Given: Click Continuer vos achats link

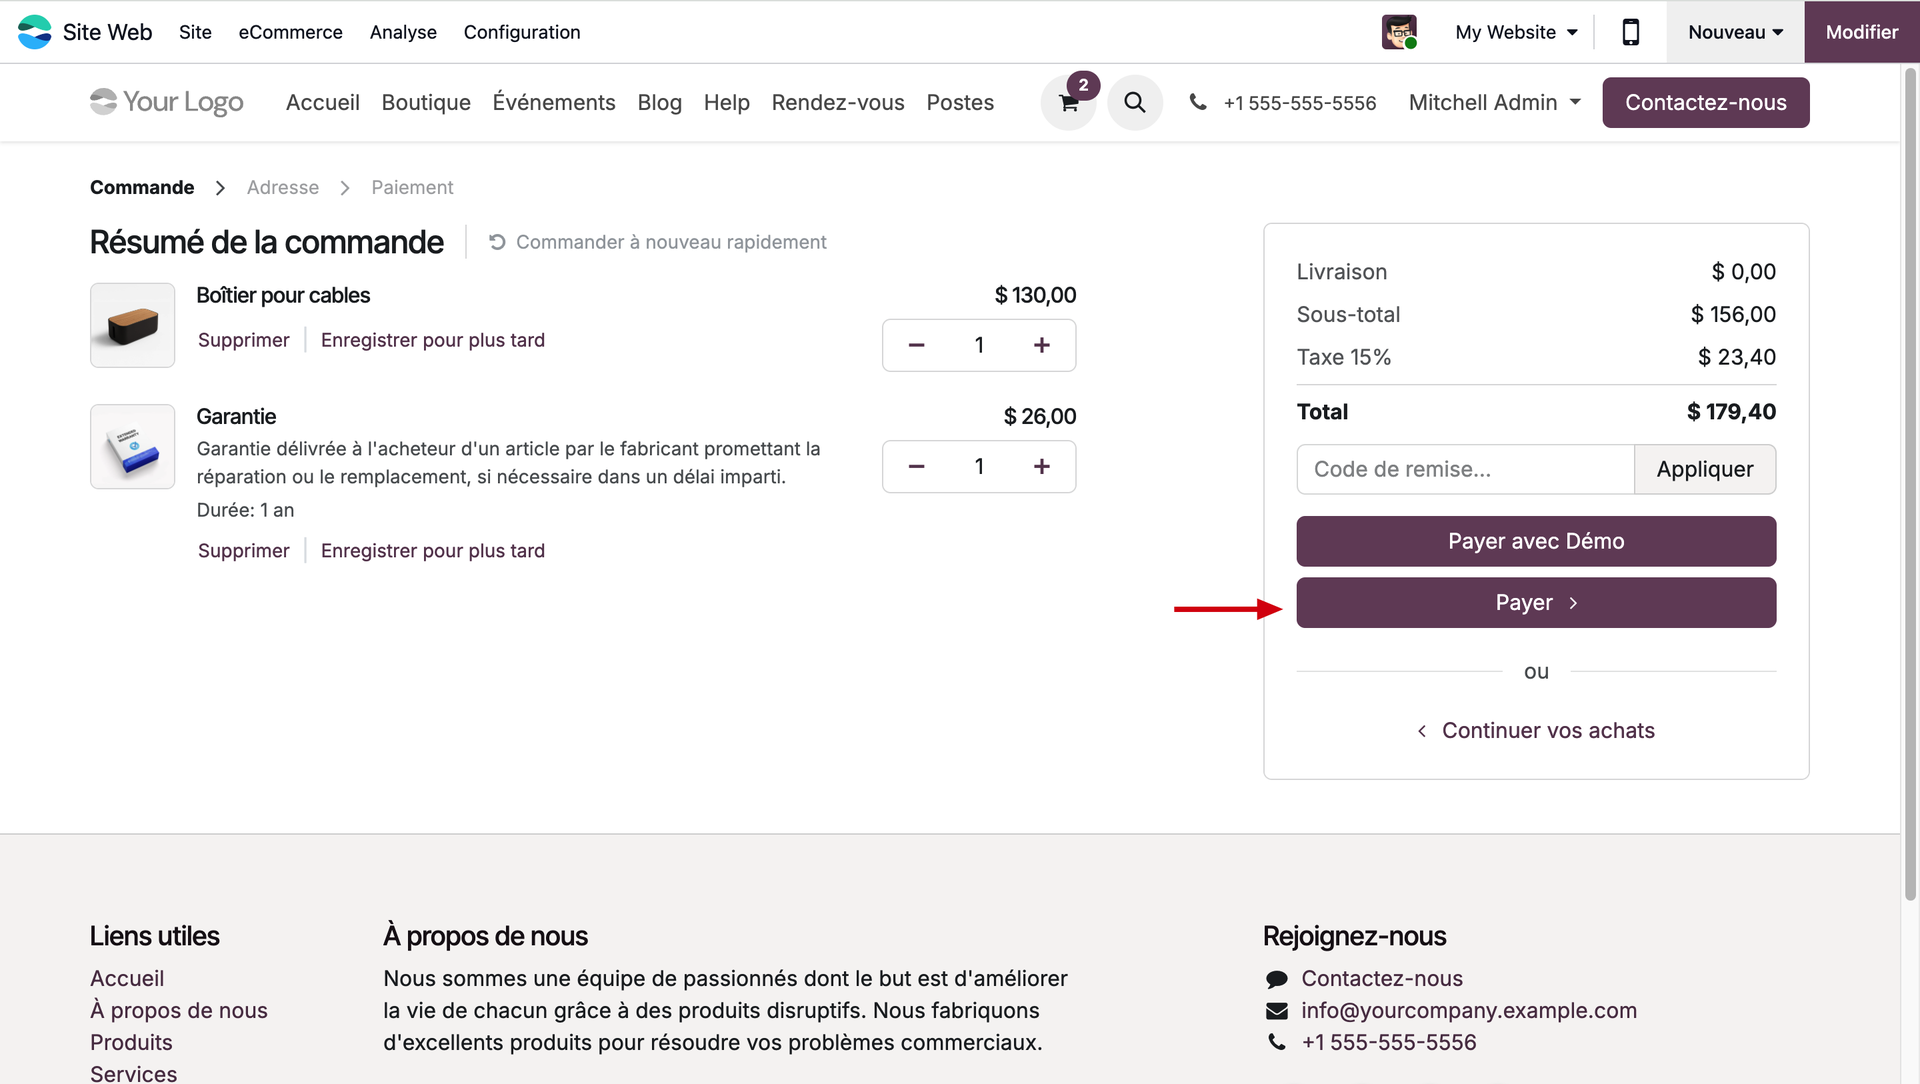Looking at the screenshot, I should (1547, 731).
